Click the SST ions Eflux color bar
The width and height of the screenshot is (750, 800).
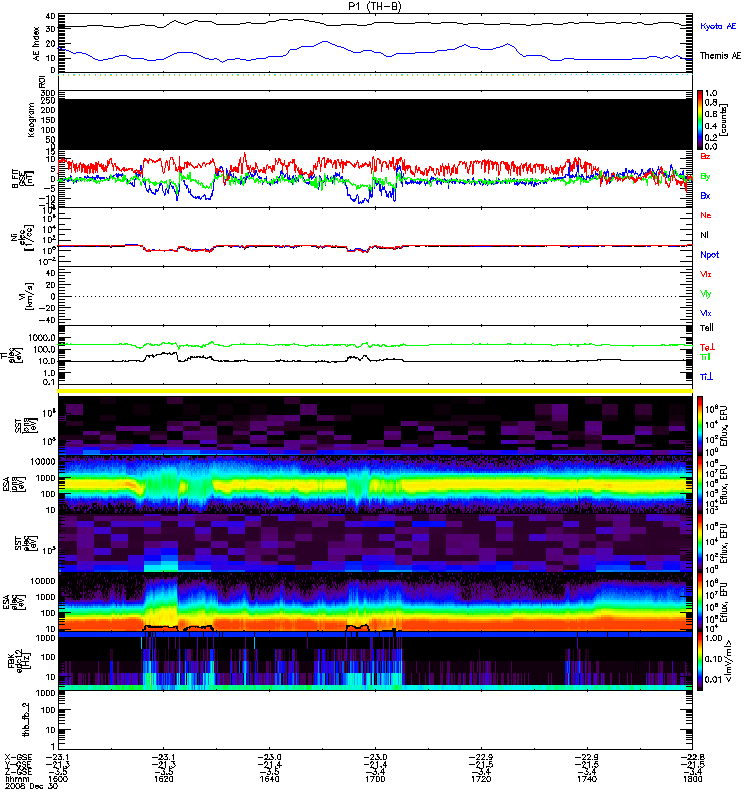pyautogui.click(x=700, y=424)
